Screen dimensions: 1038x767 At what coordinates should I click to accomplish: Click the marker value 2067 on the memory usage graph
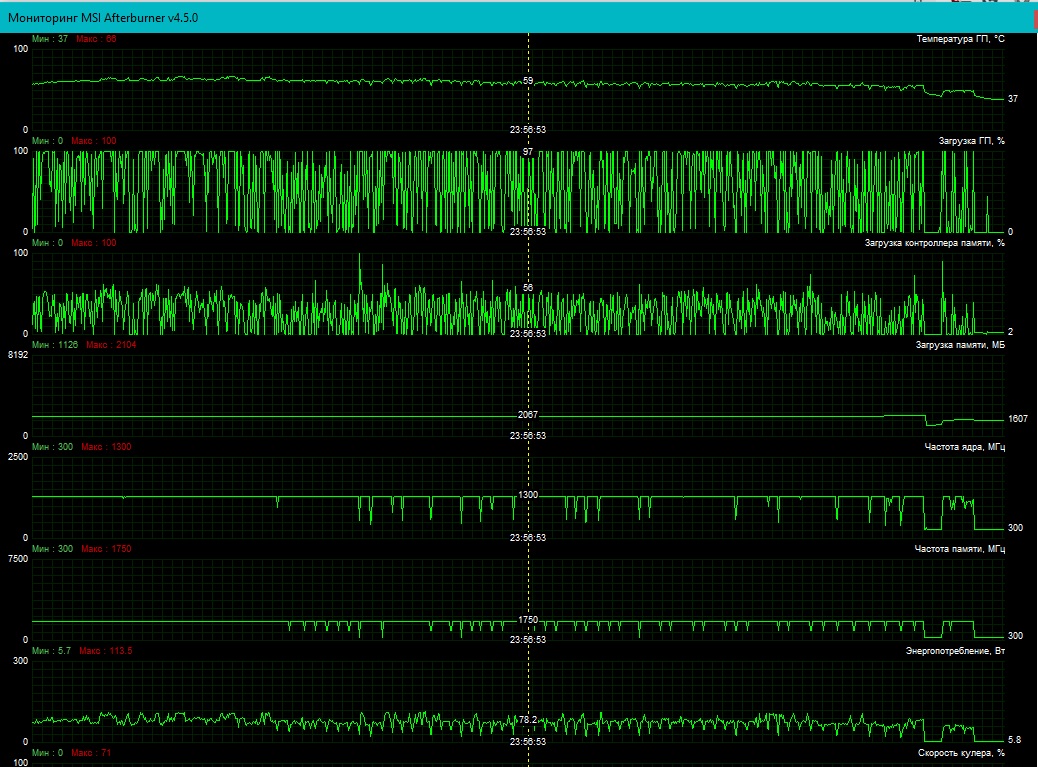[528, 414]
